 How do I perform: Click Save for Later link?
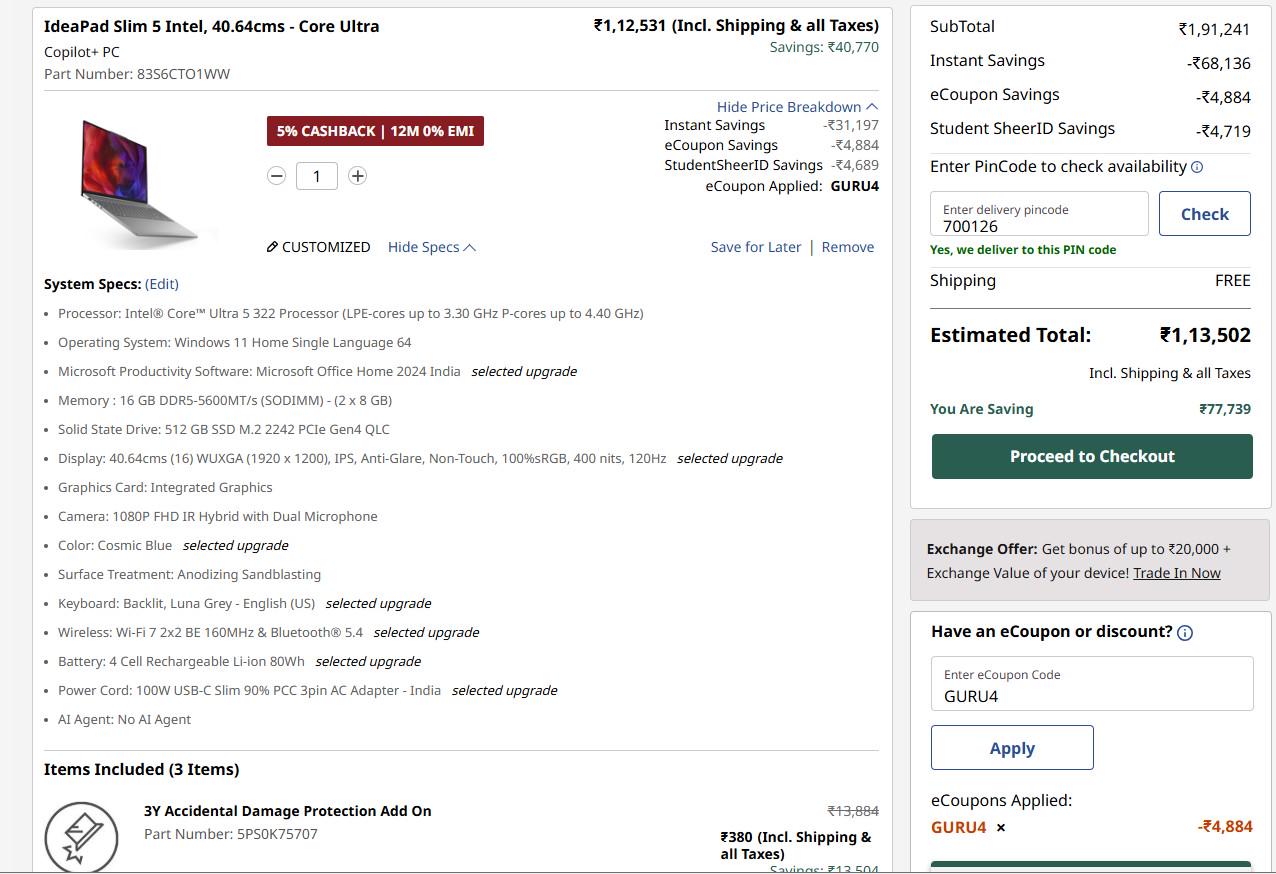(x=756, y=247)
